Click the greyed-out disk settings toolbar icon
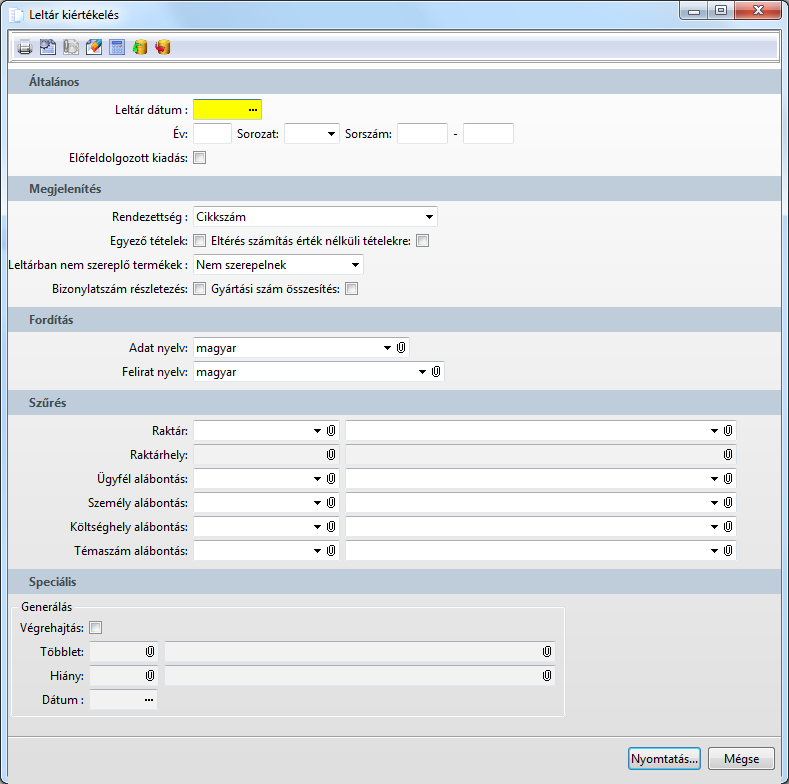 tap(71, 47)
